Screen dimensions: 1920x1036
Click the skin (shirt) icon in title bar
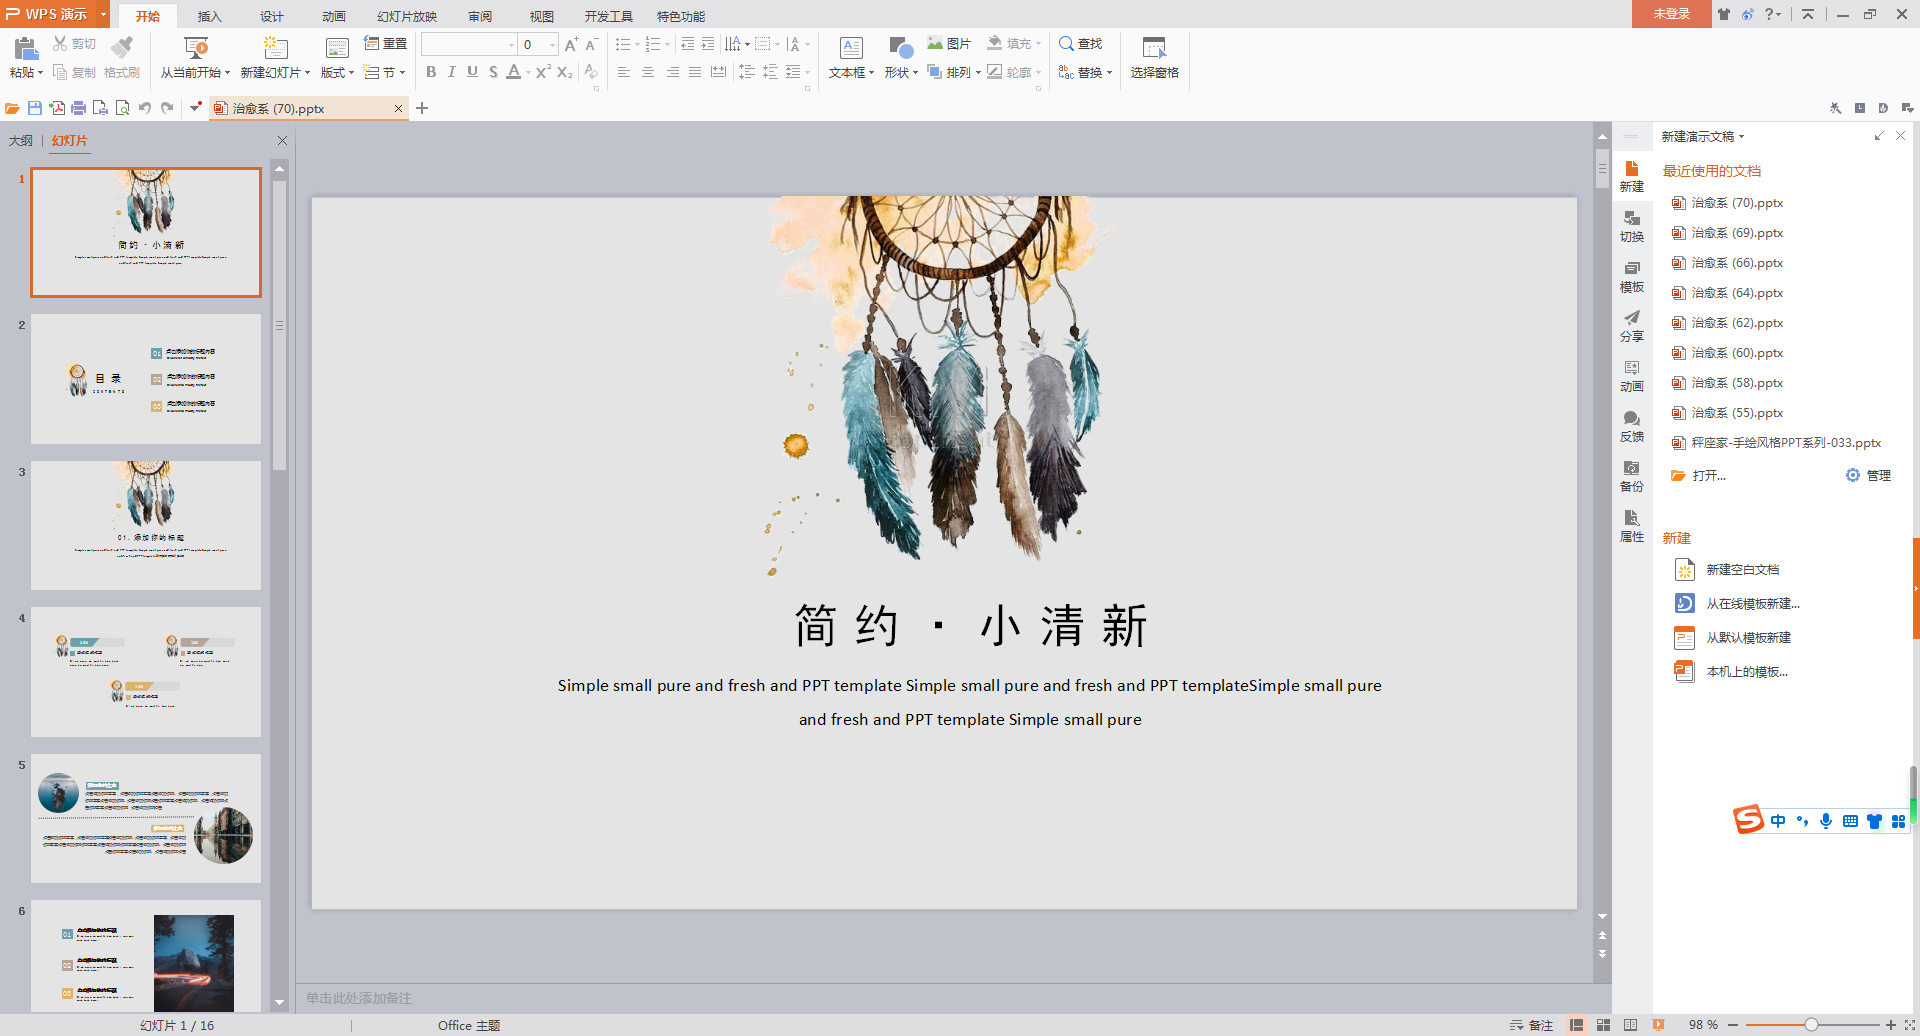coord(1724,14)
